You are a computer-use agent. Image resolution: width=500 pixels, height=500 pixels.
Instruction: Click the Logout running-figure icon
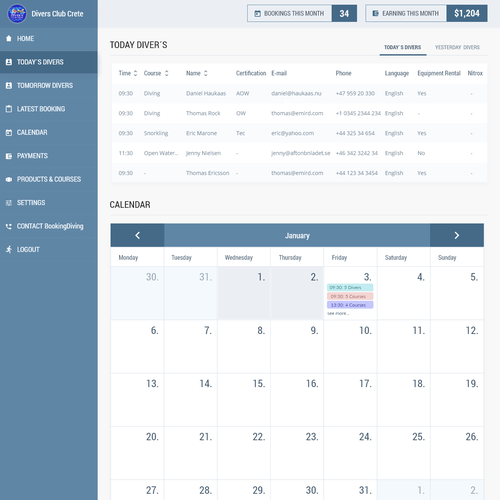pos(9,249)
